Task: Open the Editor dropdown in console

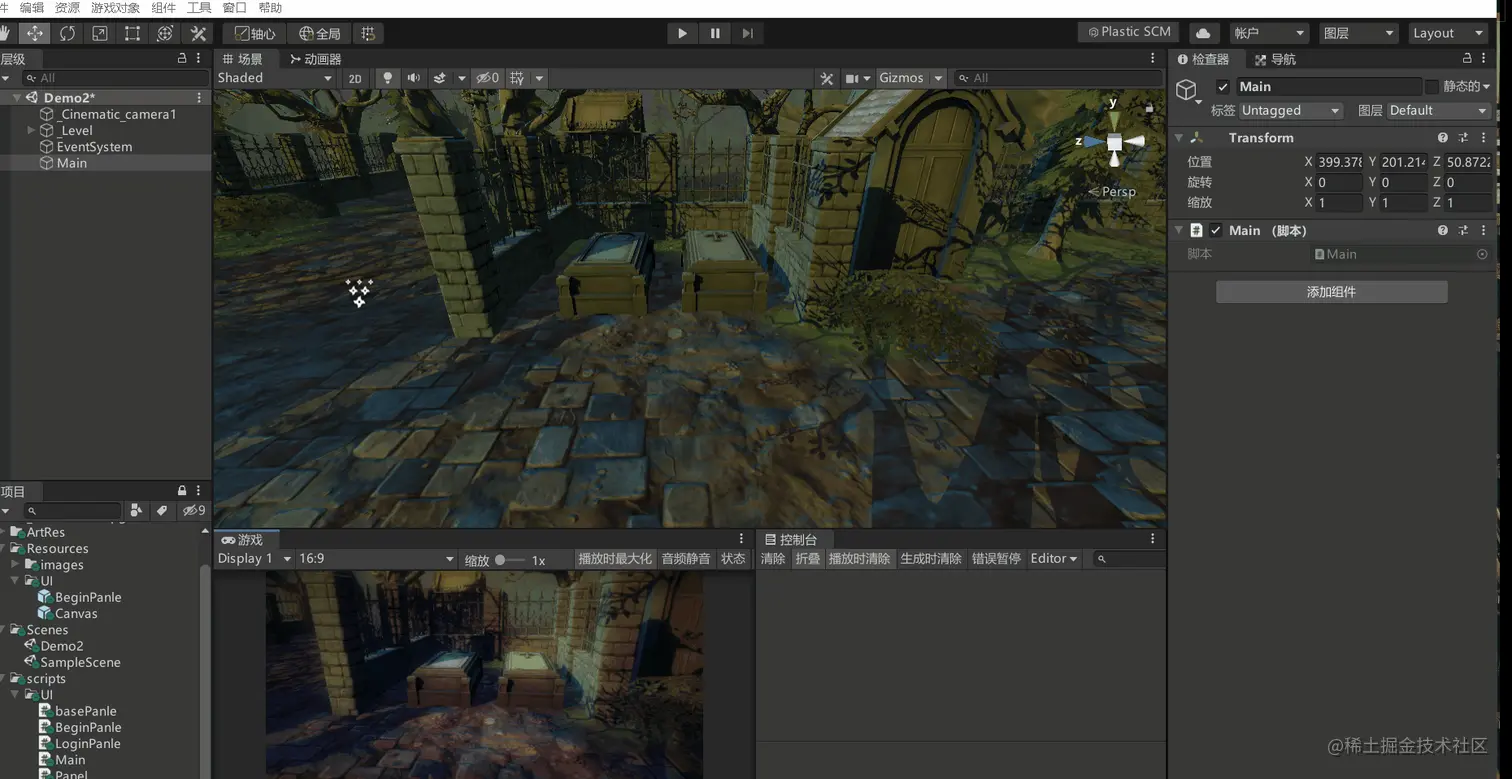Action: coord(1054,559)
